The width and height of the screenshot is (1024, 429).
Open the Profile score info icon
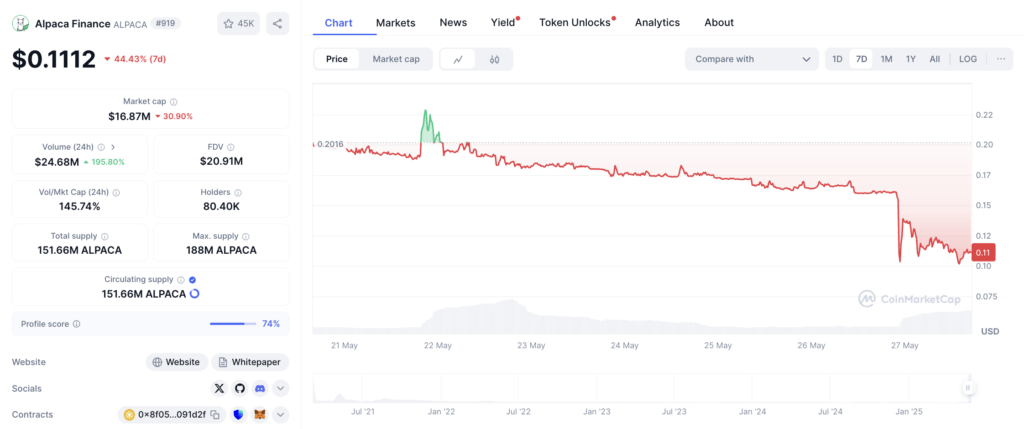tap(76, 324)
